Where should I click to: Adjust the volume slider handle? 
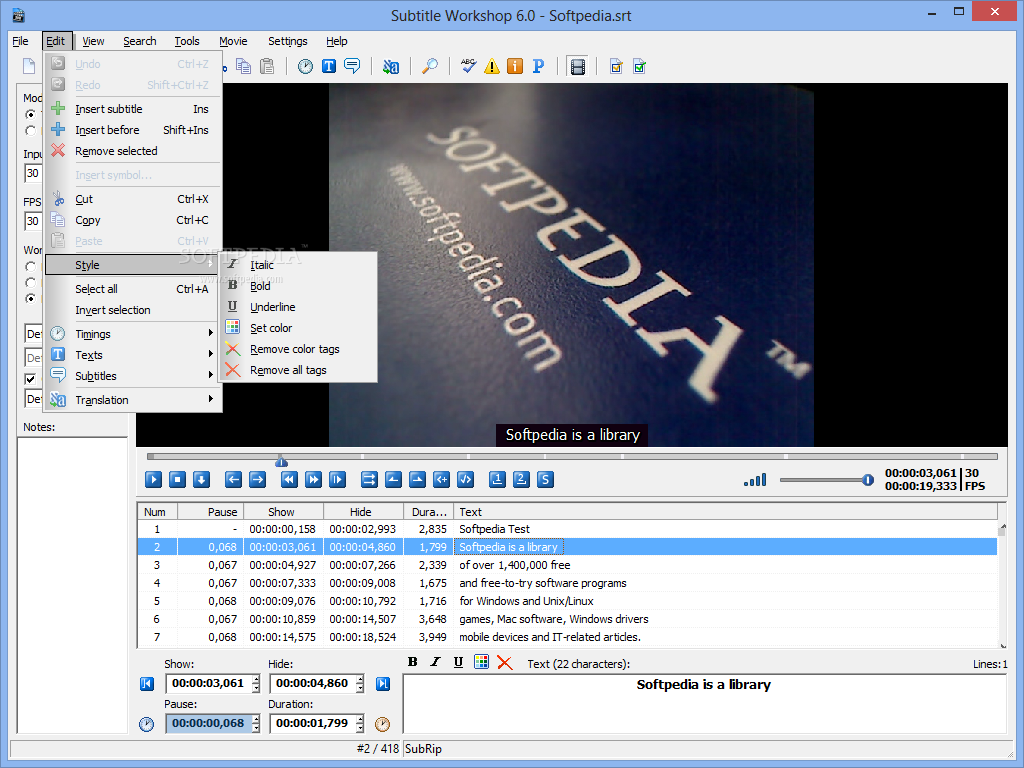[867, 480]
